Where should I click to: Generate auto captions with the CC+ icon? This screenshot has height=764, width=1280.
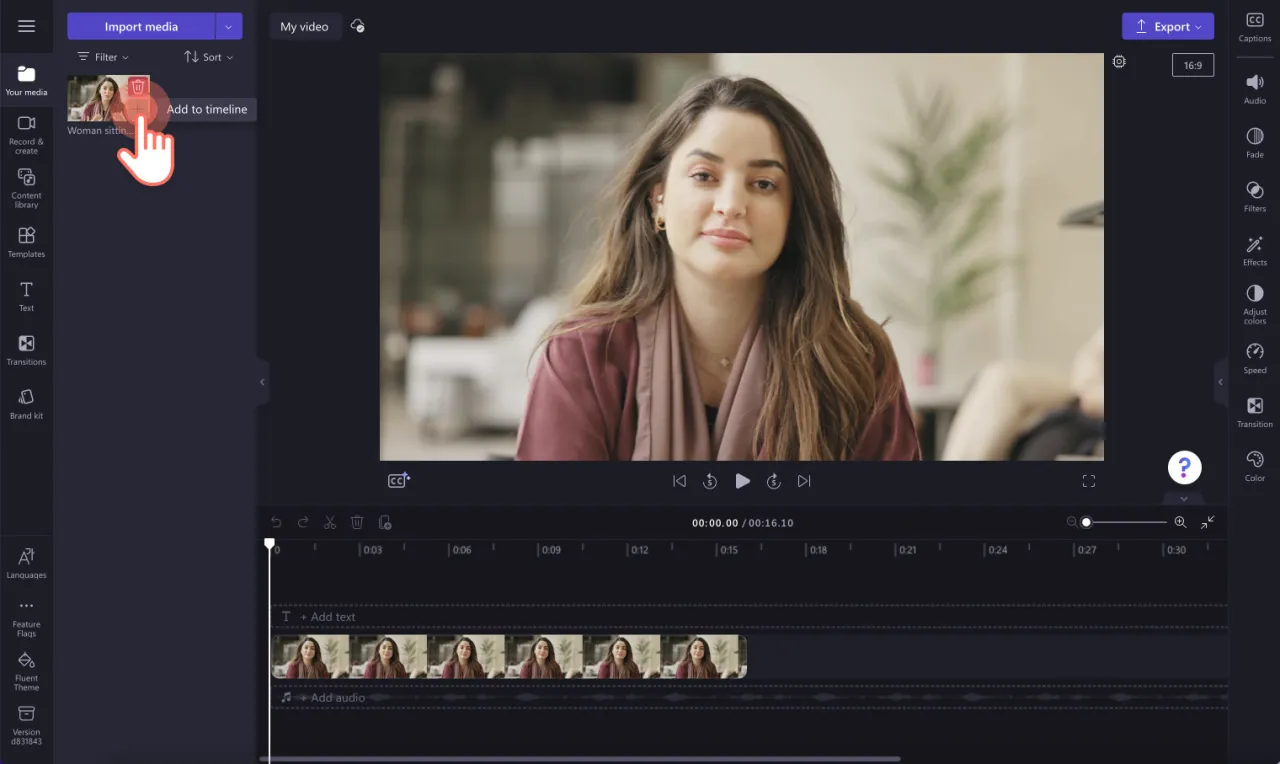coord(398,480)
